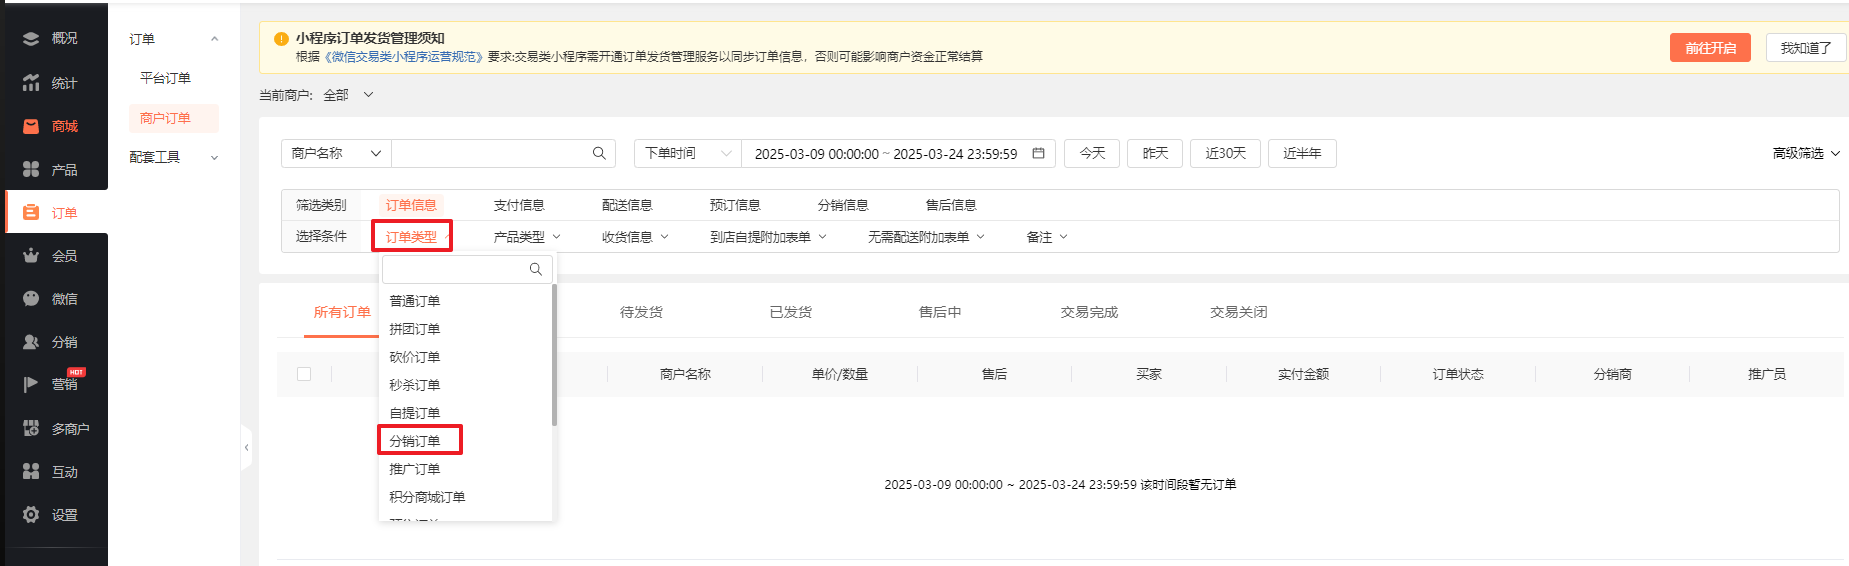Viewport: 1849px width, 566px height.
Task: Click the 近30天 quick date button
Action: pyautogui.click(x=1225, y=153)
